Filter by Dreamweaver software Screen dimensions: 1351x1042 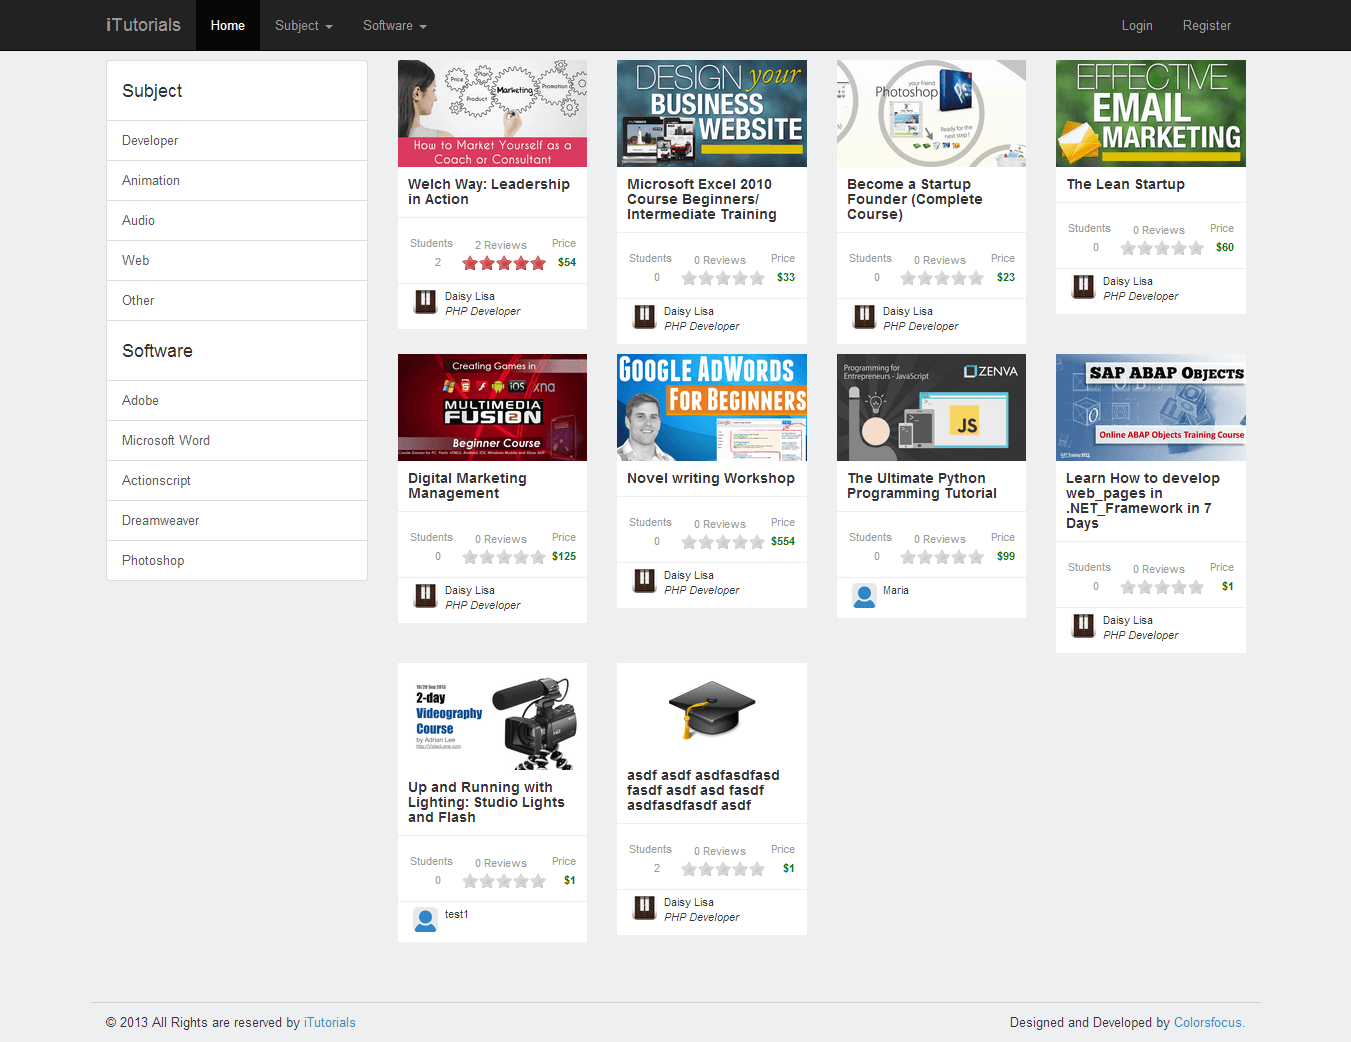pos(237,521)
